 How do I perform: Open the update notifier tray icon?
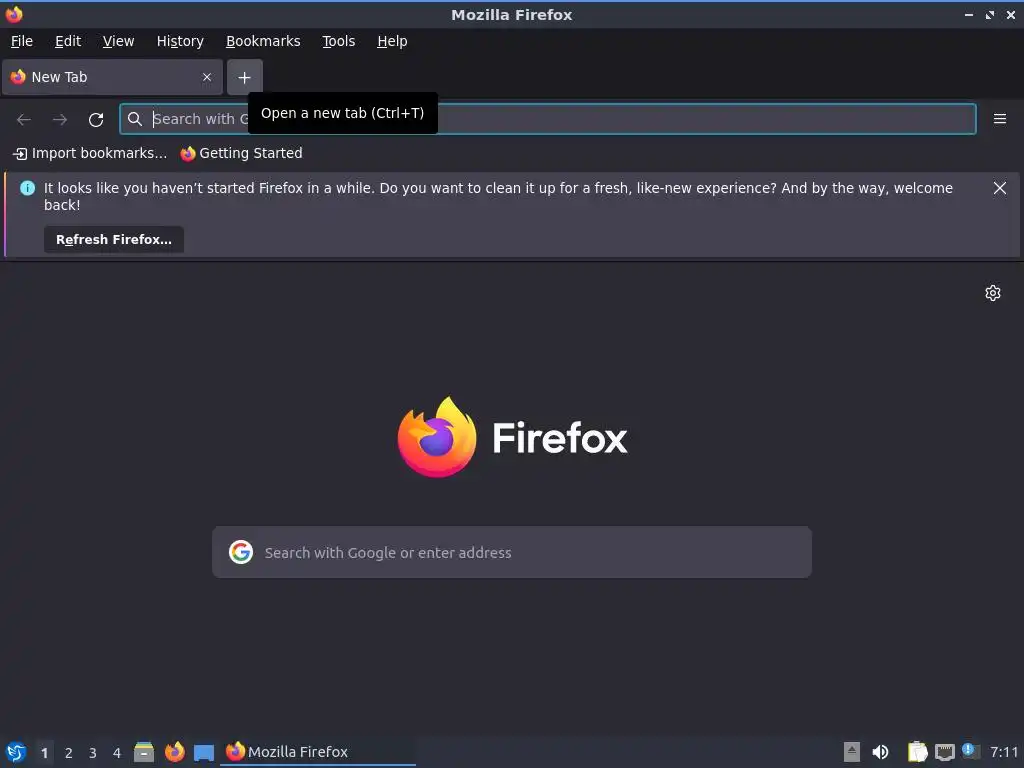pyautogui.click(x=970, y=751)
